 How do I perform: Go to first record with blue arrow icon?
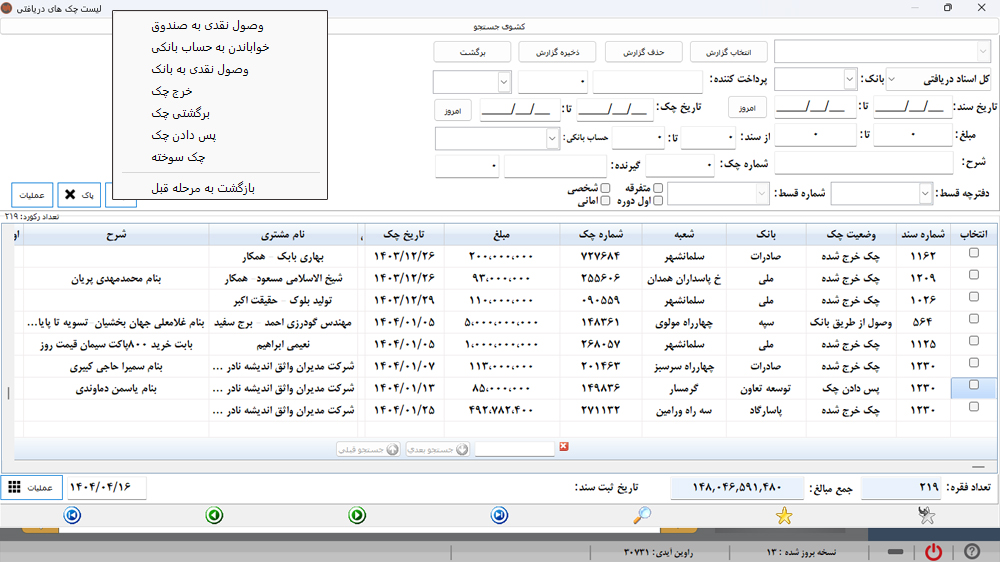pyautogui.click(x=499, y=515)
